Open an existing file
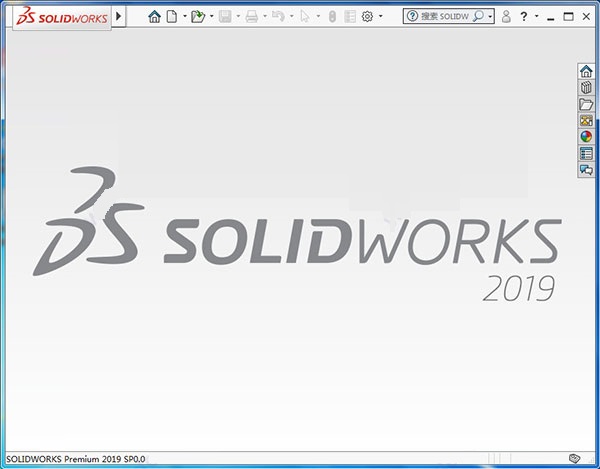 198,16
